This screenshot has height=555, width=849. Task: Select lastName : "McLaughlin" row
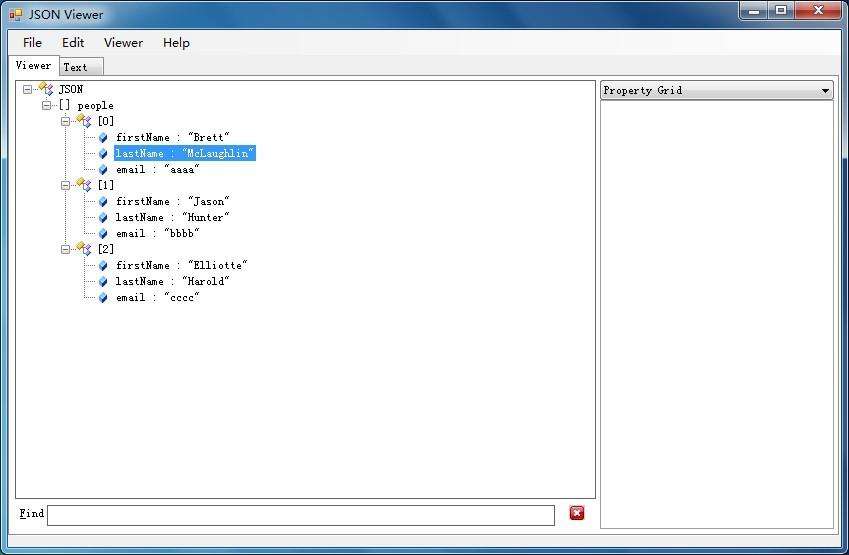coord(185,154)
